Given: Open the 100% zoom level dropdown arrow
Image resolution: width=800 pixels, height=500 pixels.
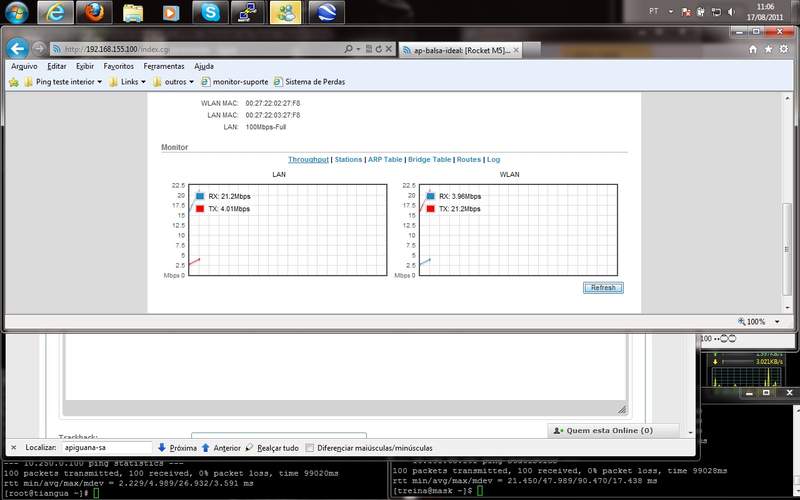Looking at the screenshot, I should click(x=777, y=322).
